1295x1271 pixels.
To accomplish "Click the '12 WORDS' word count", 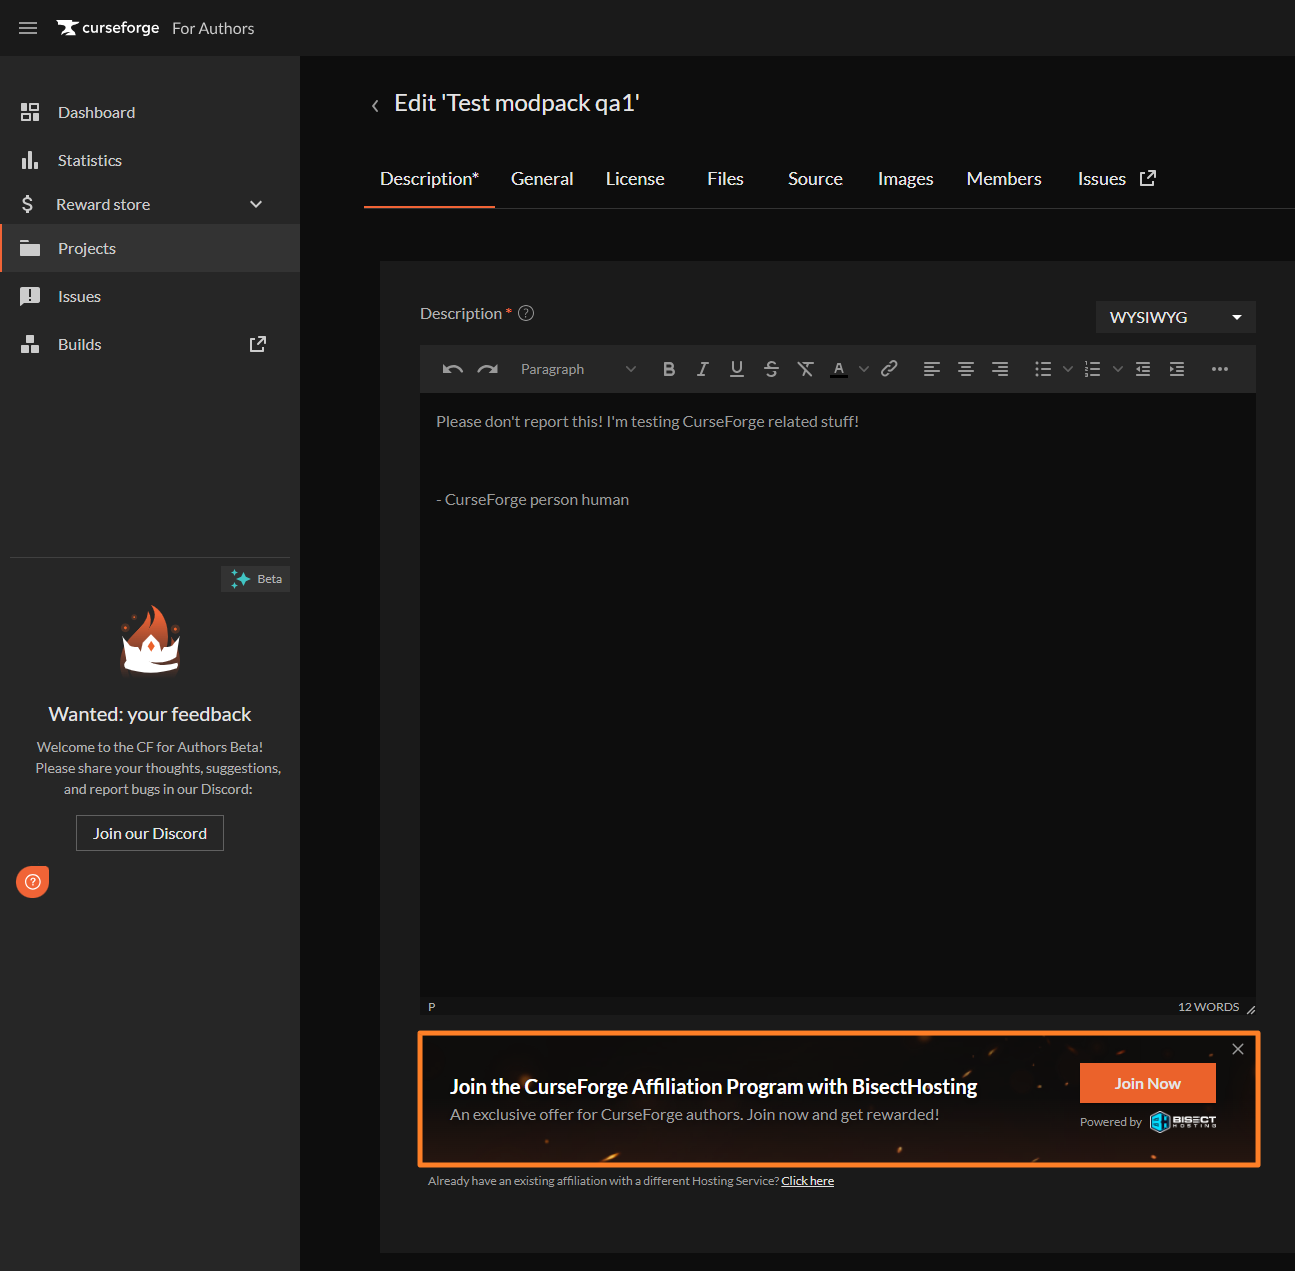I will 1208,1007.
